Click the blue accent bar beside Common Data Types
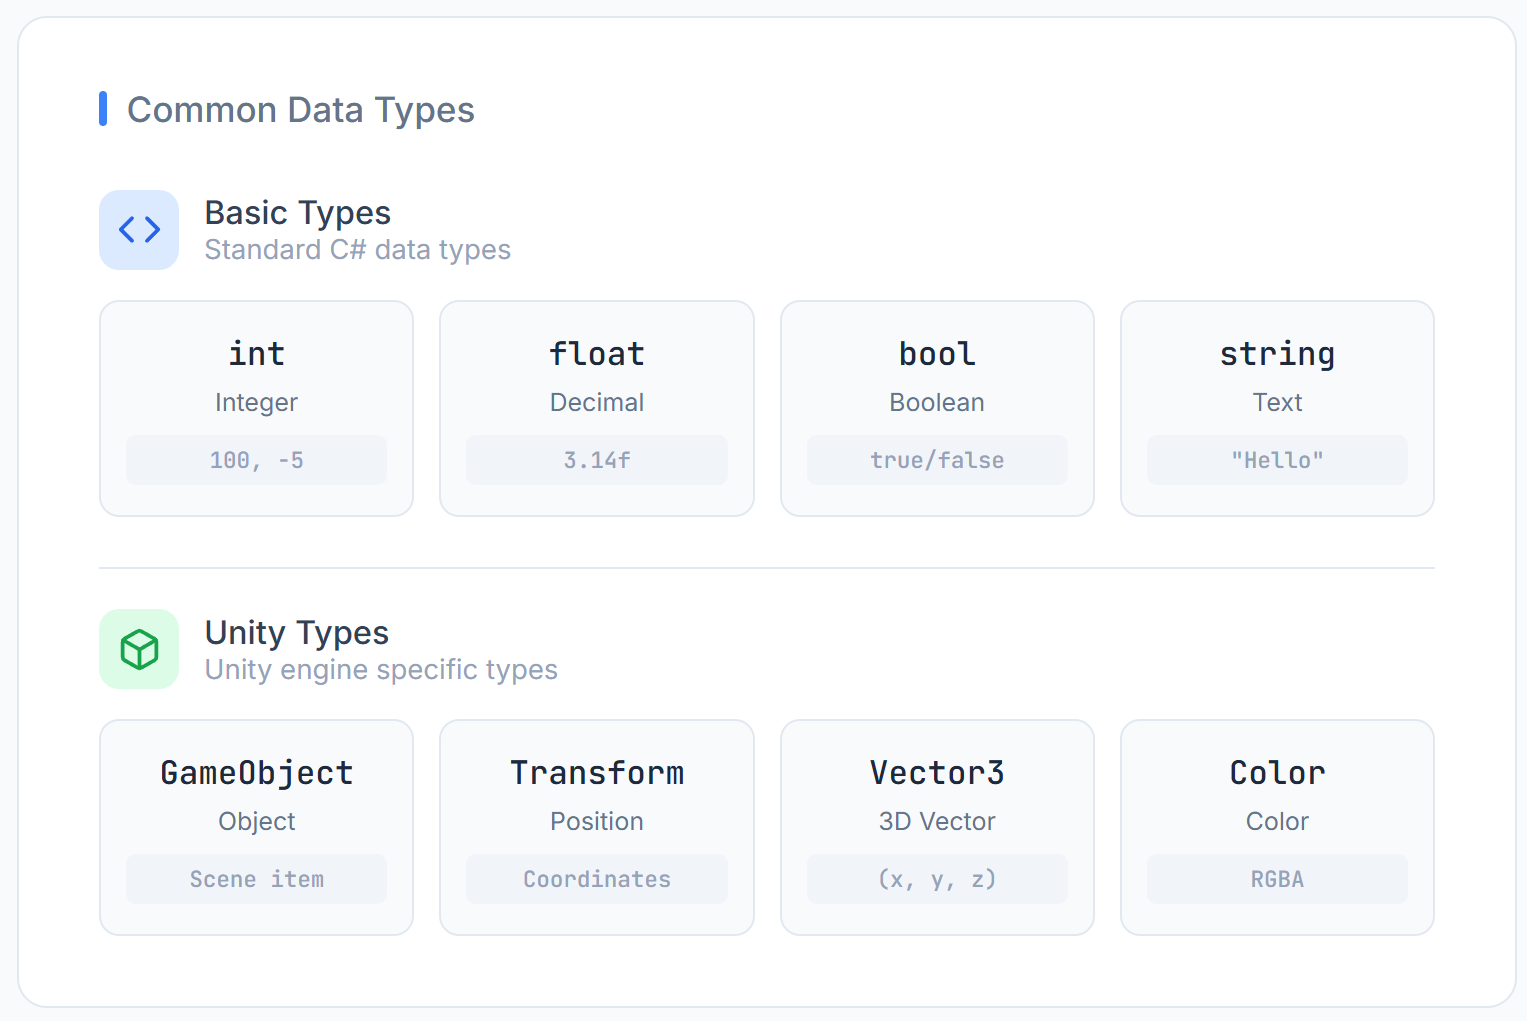The height and width of the screenshot is (1021, 1527). (x=102, y=109)
